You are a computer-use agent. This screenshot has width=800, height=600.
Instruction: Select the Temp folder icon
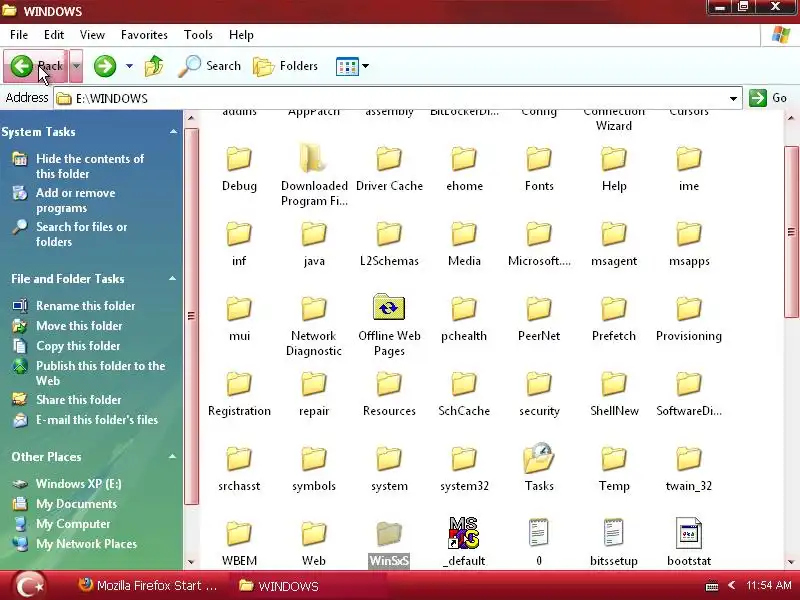click(x=614, y=459)
